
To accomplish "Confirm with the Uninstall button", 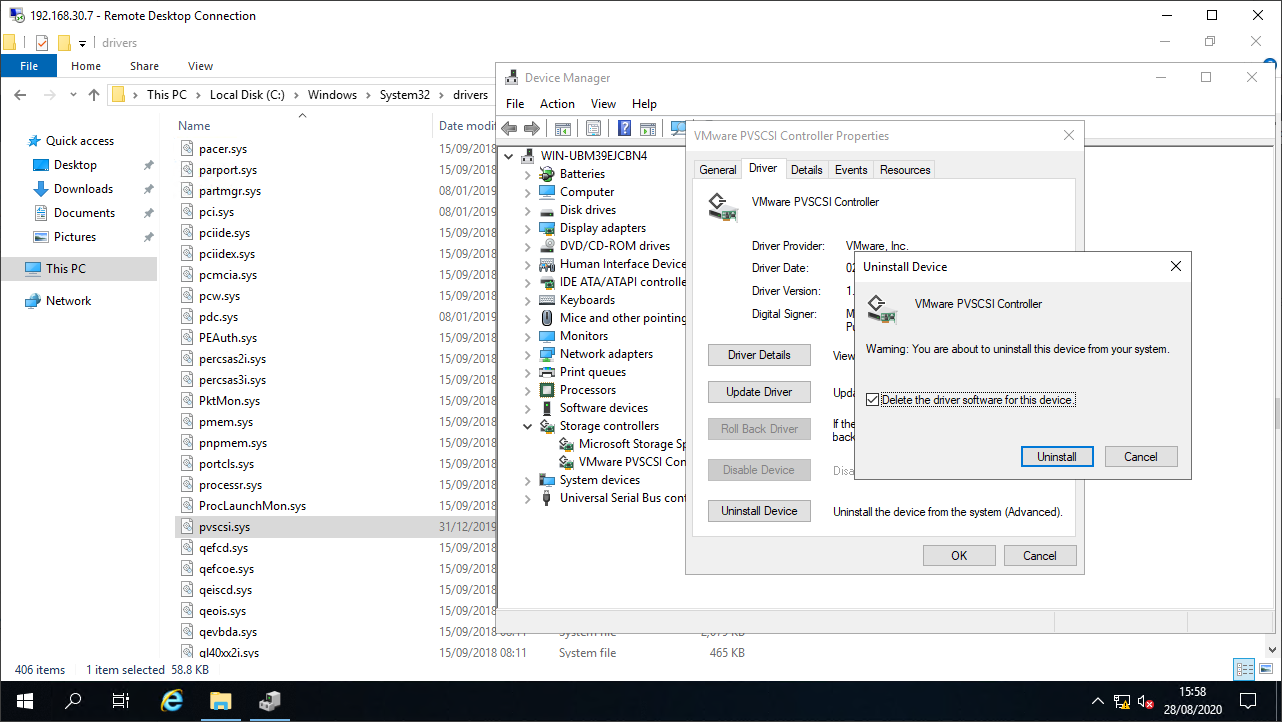I will [x=1057, y=457].
